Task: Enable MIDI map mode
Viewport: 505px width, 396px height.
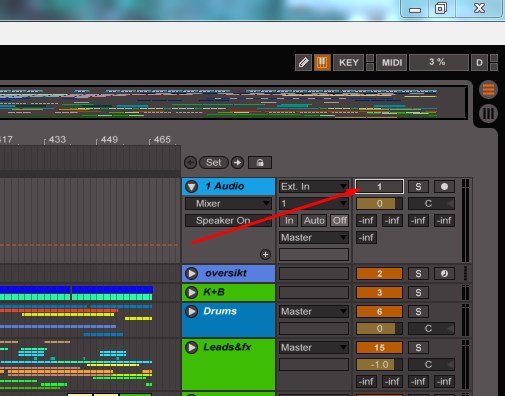Action: 392,62
